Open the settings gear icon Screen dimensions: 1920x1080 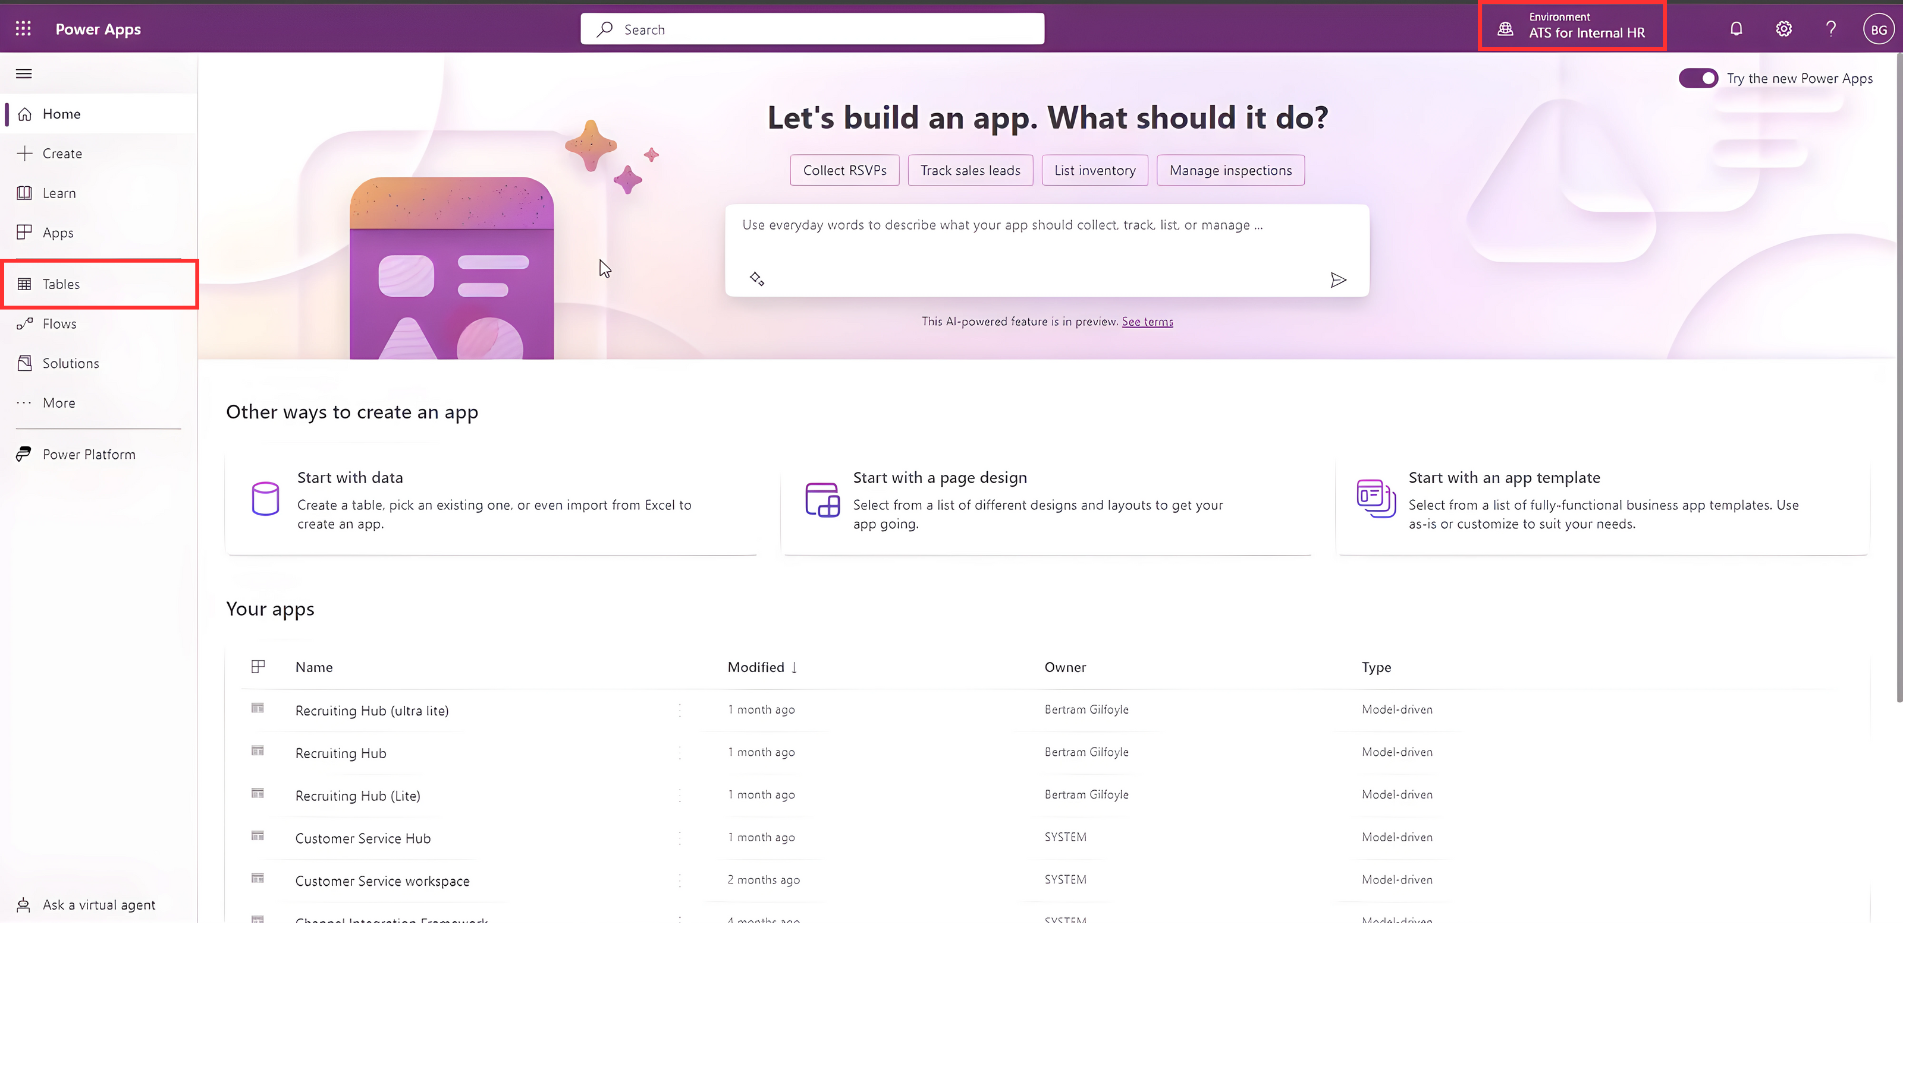pyautogui.click(x=1784, y=29)
